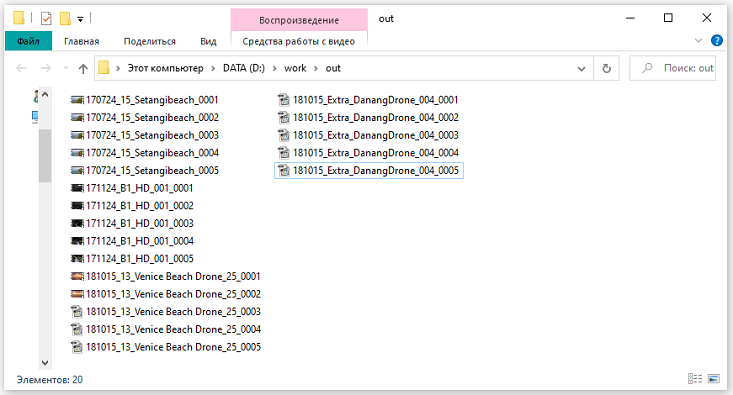Select file name 181015_Extra_DanangDrone_004_0001
Screen dimensions: 733x395
[375, 100]
